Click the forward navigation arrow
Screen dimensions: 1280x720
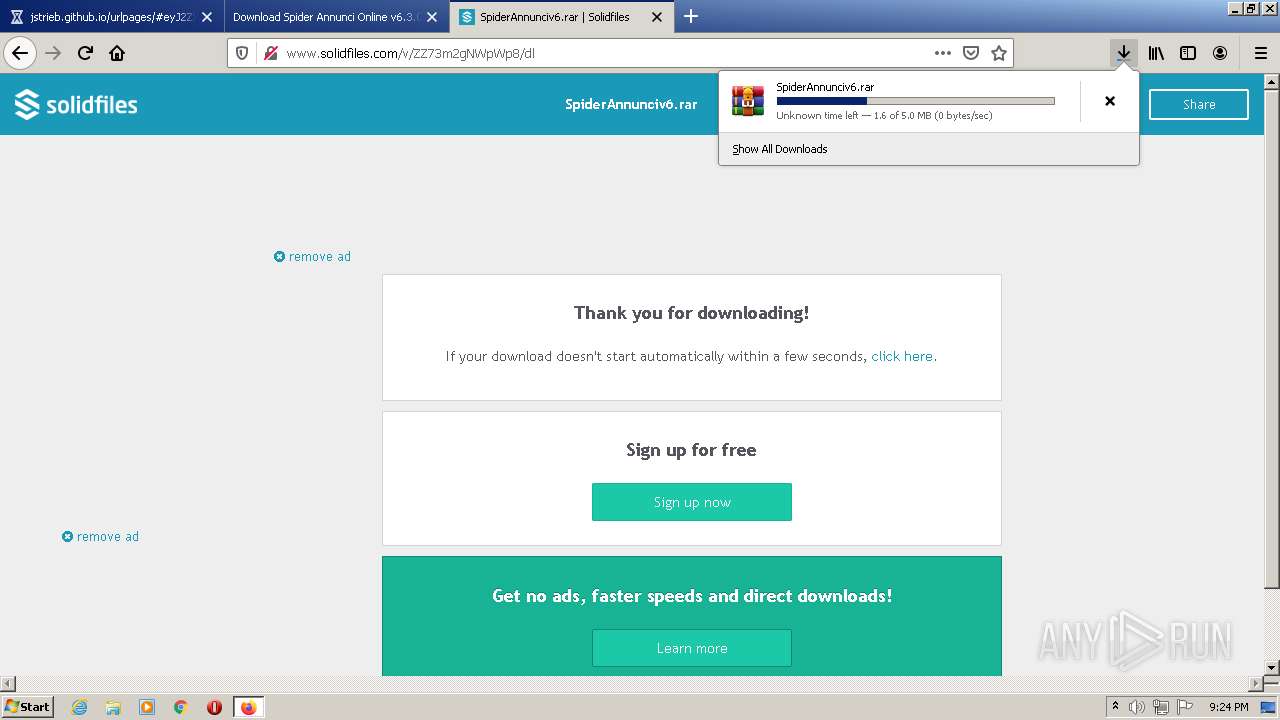(x=53, y=53)
